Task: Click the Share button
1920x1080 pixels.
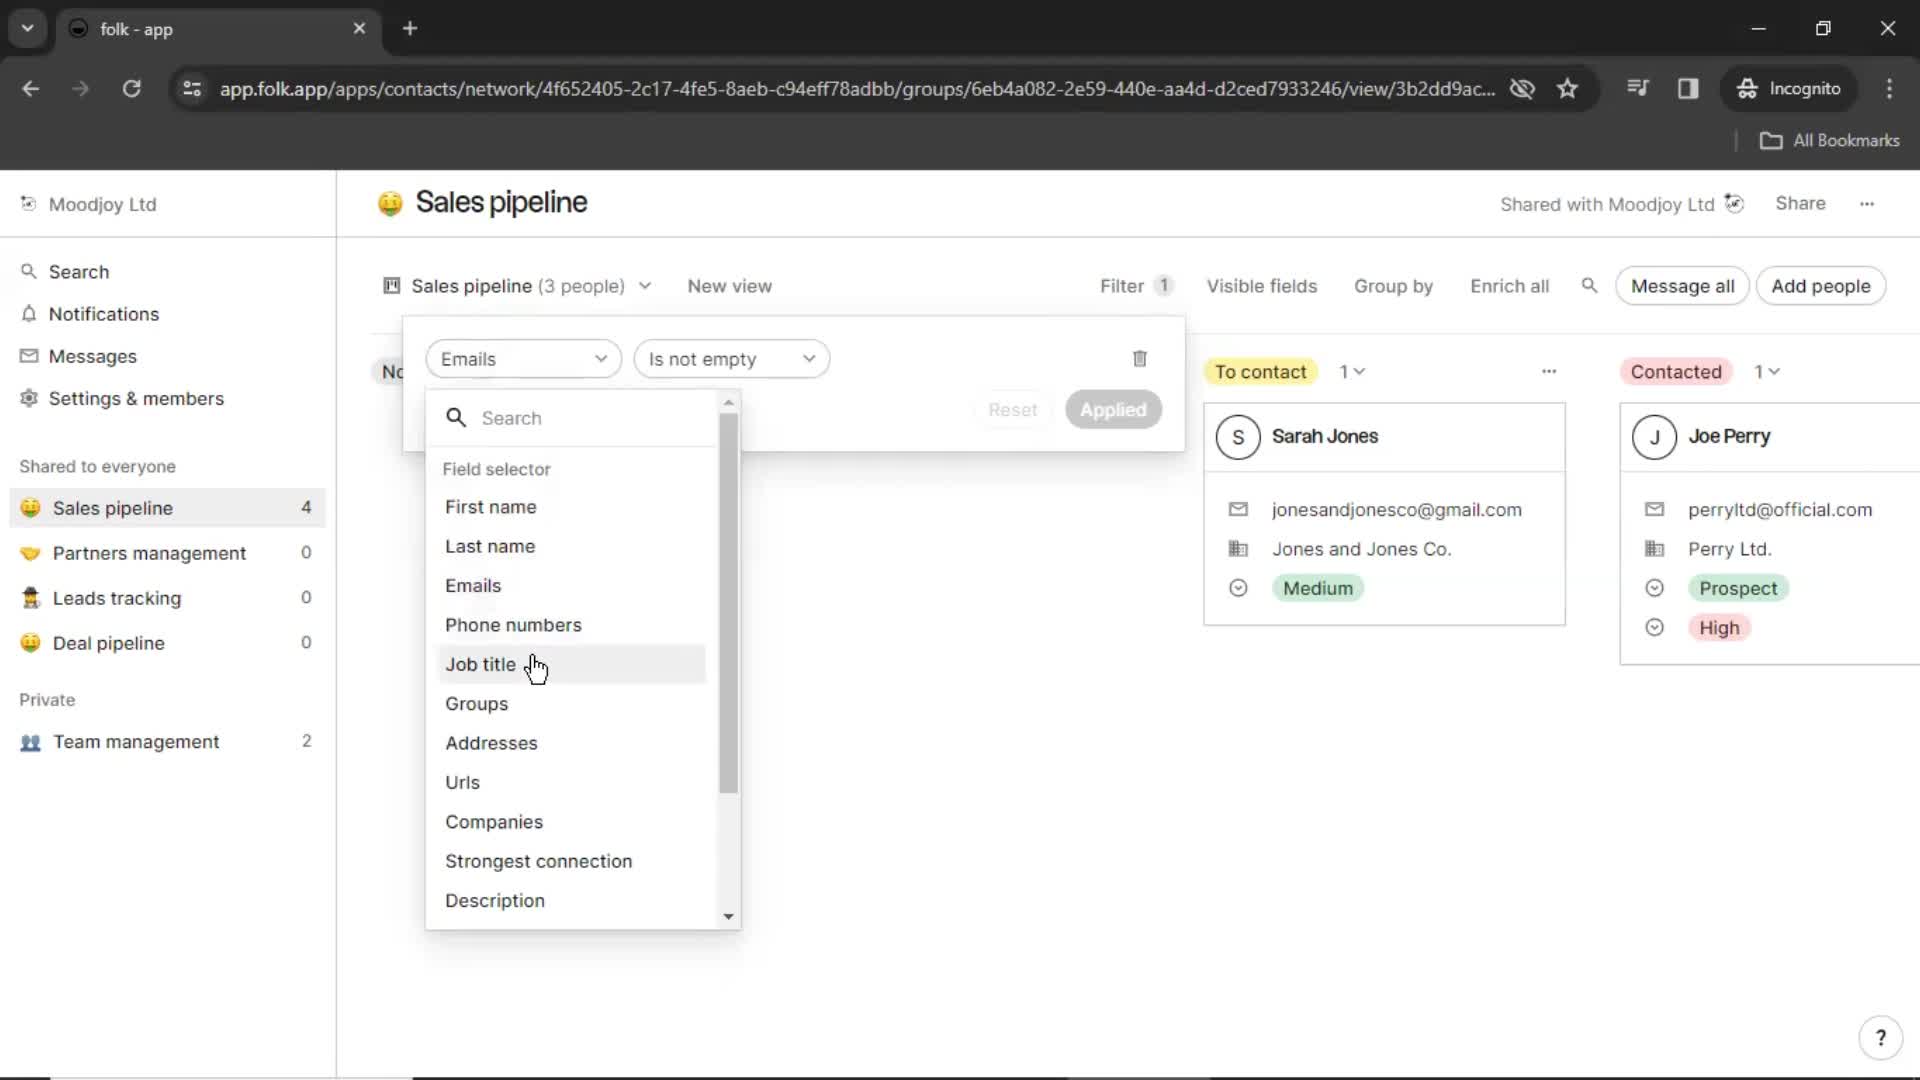Action: (1800, 203)
